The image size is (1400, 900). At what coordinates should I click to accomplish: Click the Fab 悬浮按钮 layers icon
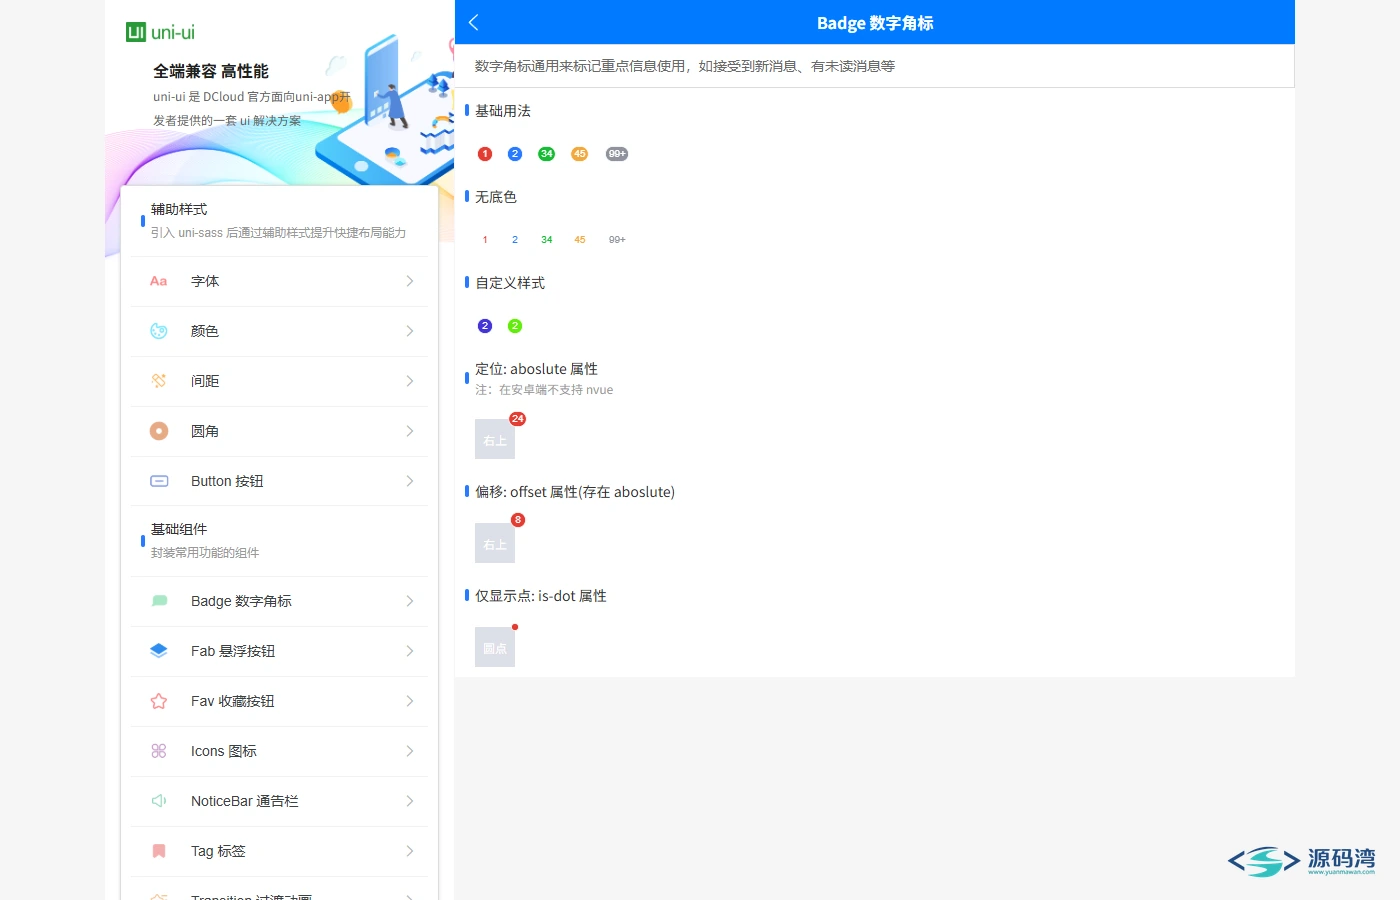[159, 651]
